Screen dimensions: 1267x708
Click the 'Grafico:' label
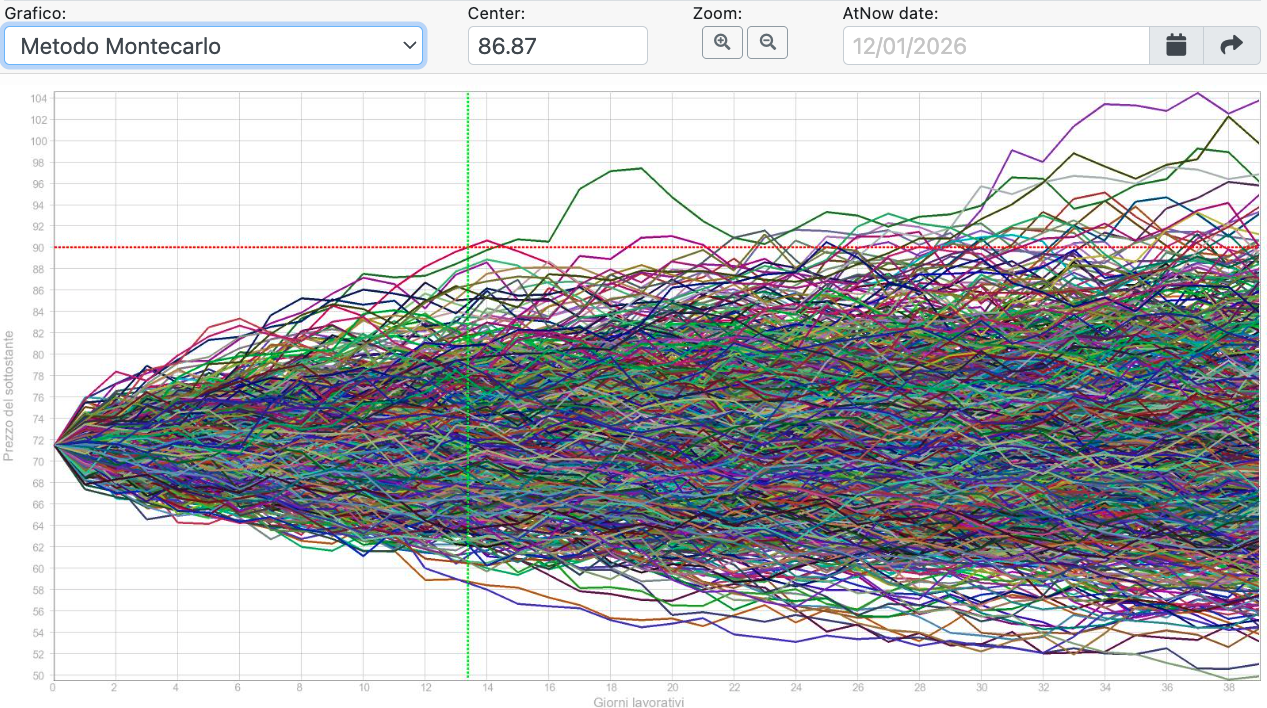[x=37, y=14]
